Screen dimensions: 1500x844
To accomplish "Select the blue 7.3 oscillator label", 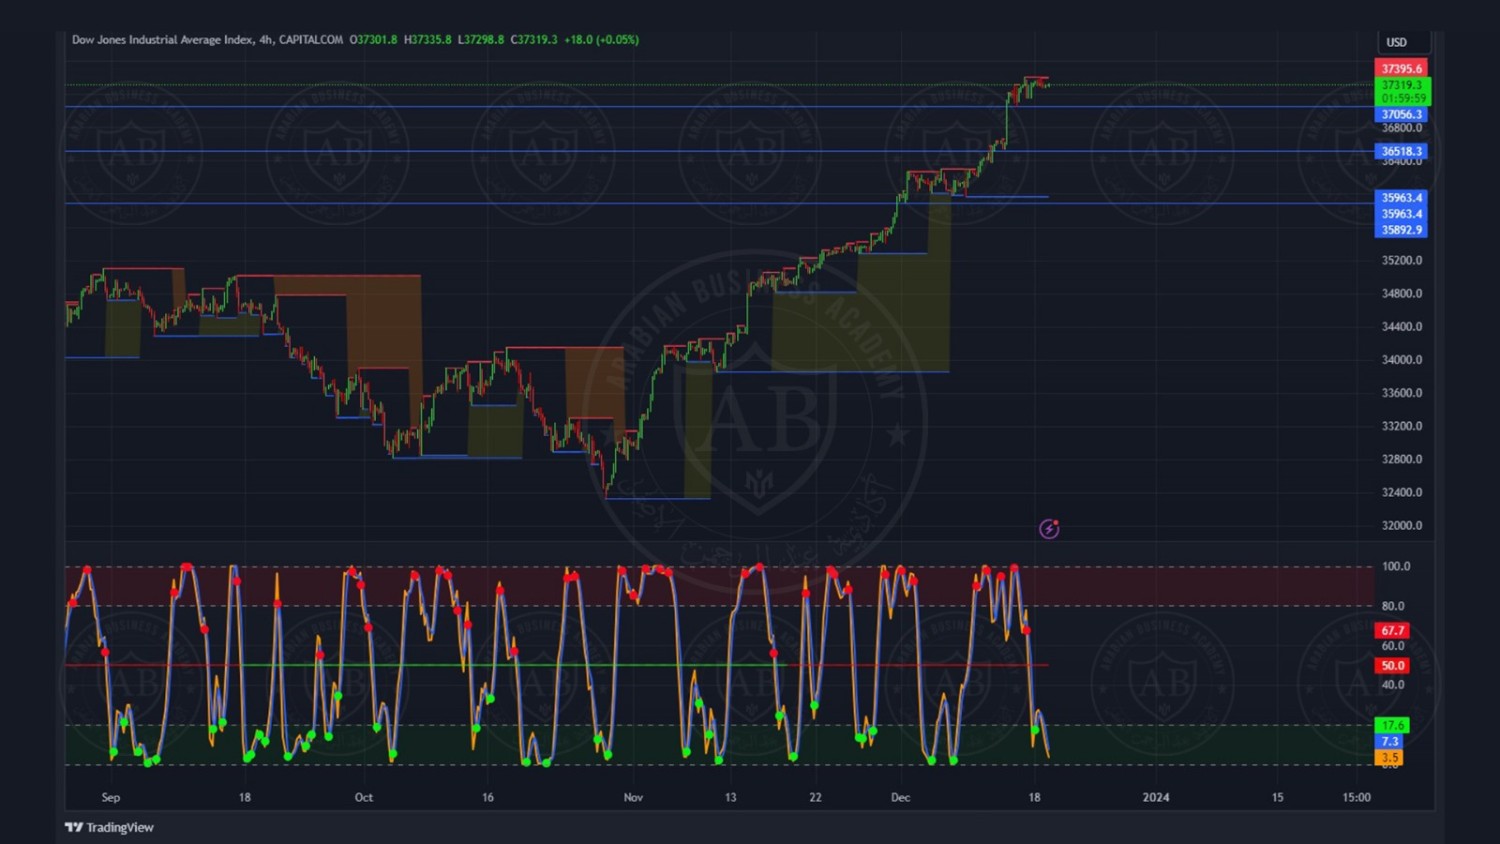I will pos(1389,741).
